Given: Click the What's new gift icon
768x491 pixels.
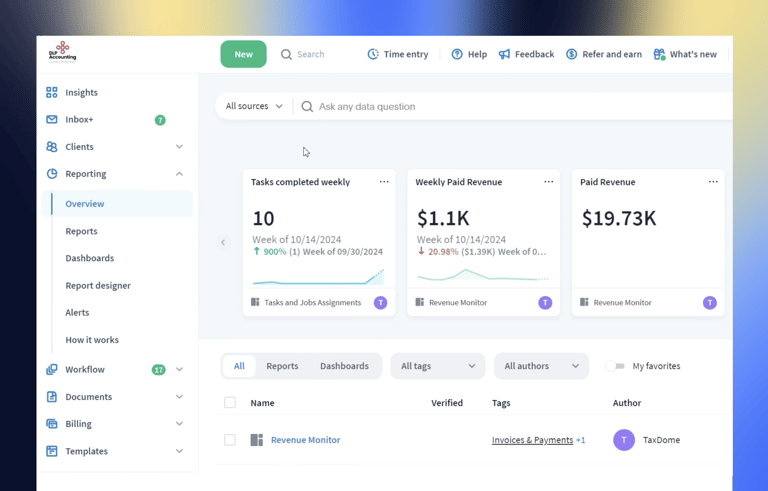Looking at the screenshot, I should (659, 54).
